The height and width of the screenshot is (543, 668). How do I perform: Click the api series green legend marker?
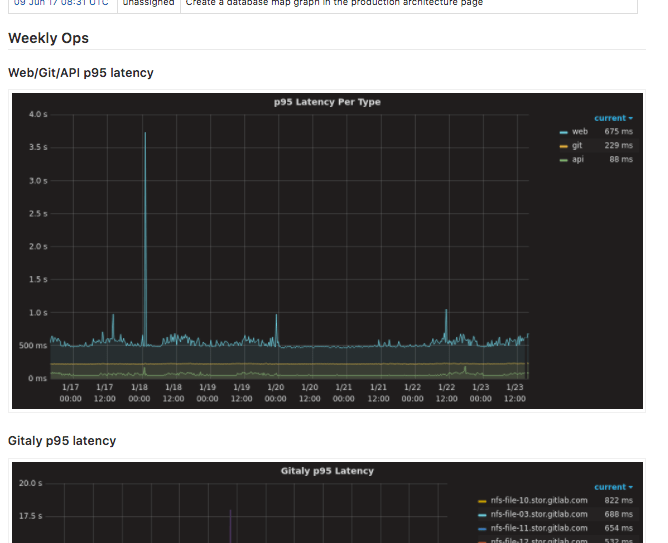[x=563, y=160]
